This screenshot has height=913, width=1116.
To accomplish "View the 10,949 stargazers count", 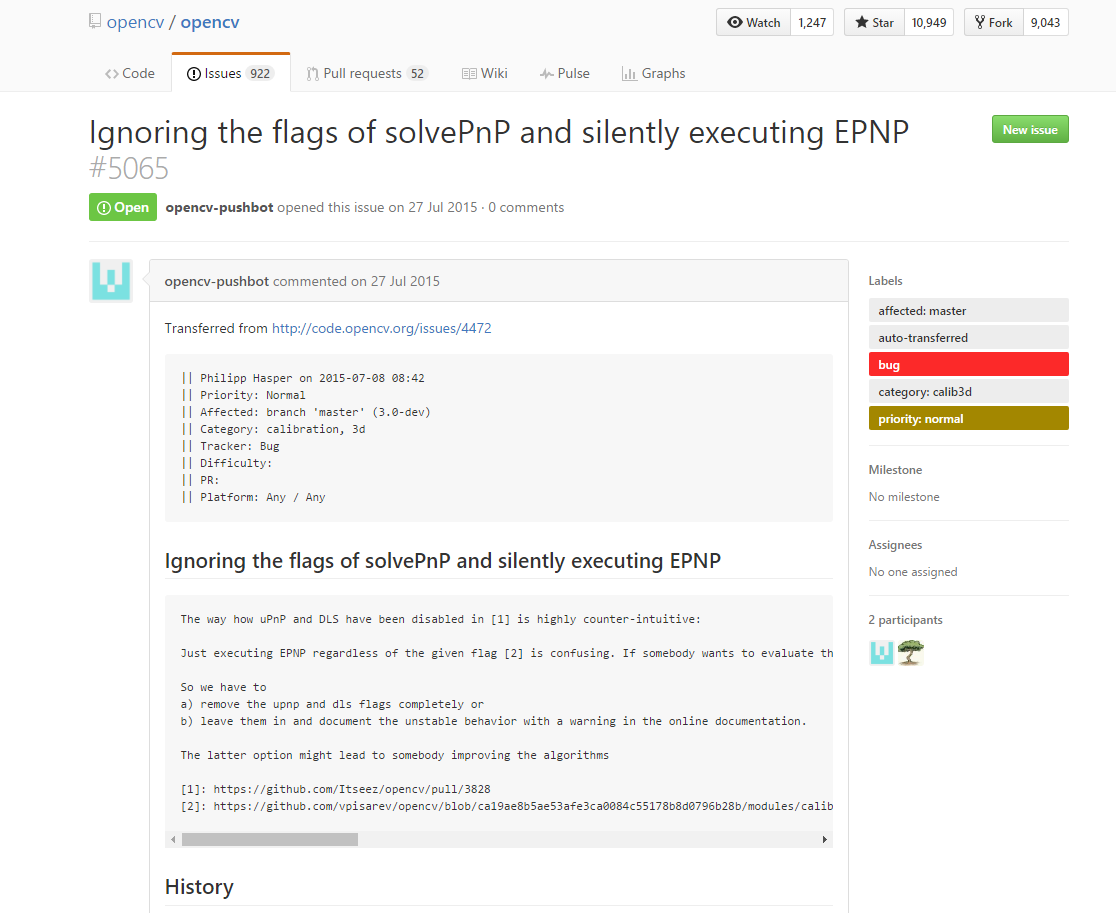I will pos(929,22).
